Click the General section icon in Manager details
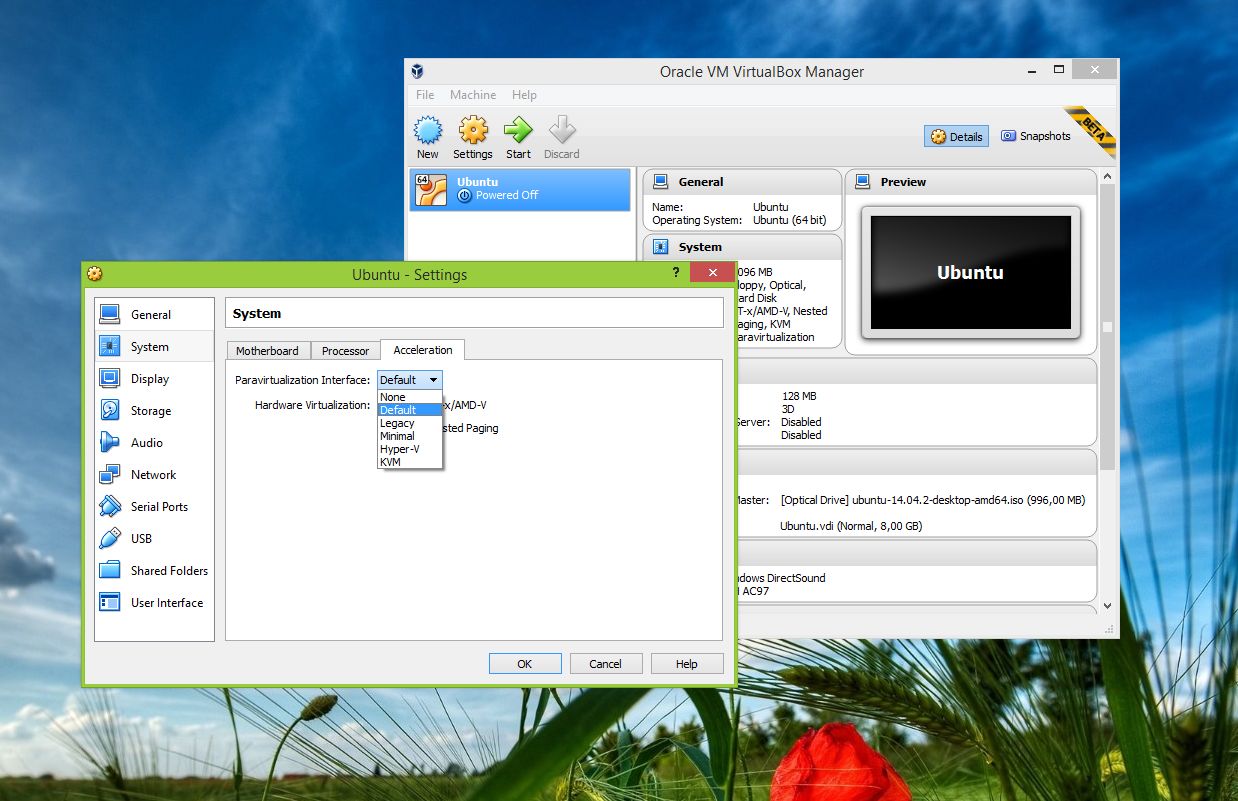The image size is (1238, 801). coord(660,182)
